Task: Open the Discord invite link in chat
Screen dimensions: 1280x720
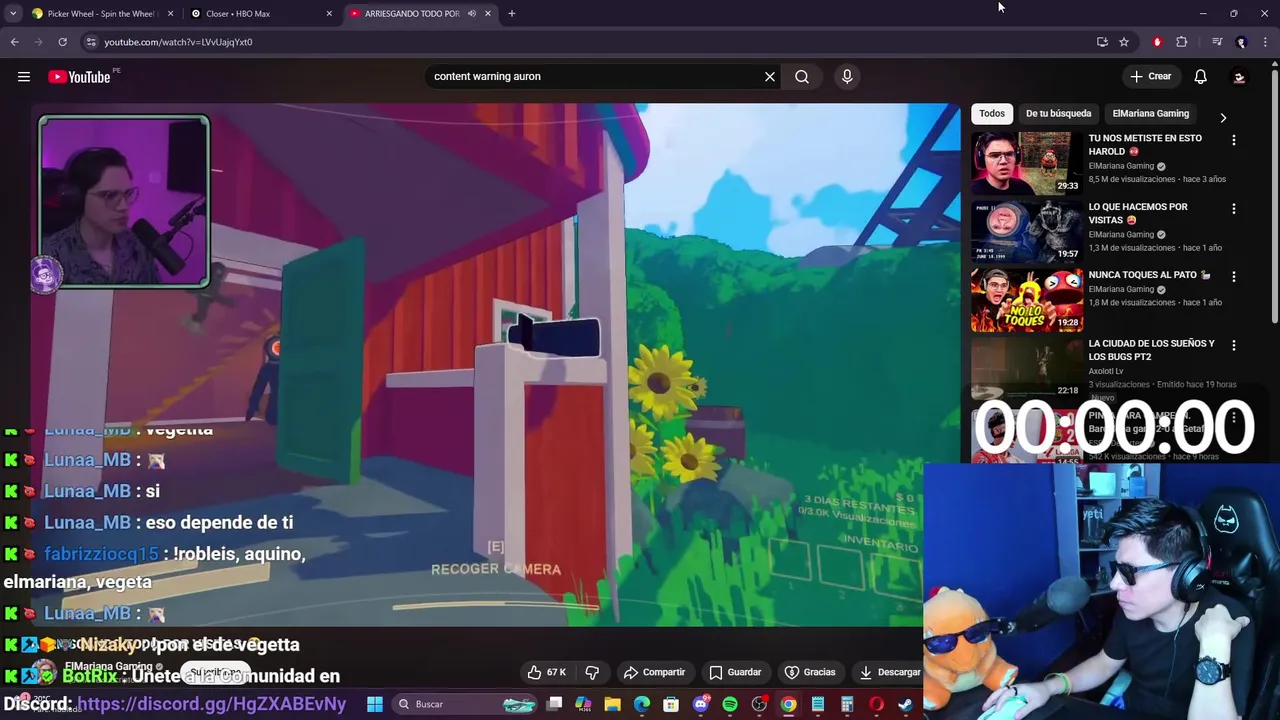Action: point(212,704)
